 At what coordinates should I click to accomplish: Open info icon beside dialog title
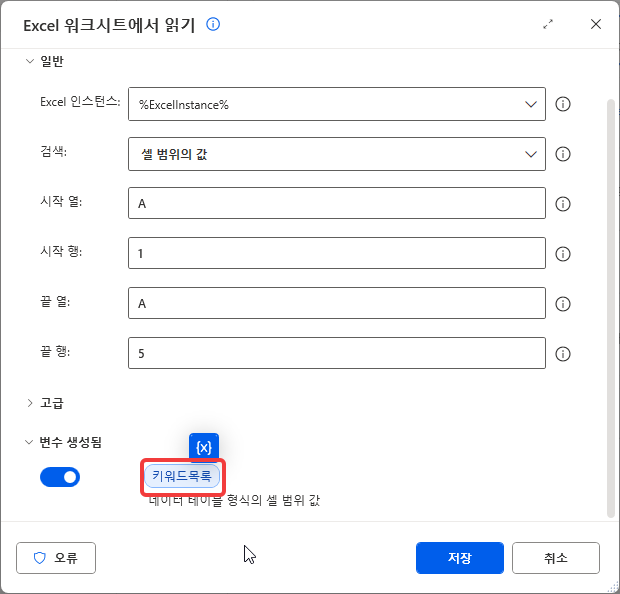pos(213,25)
